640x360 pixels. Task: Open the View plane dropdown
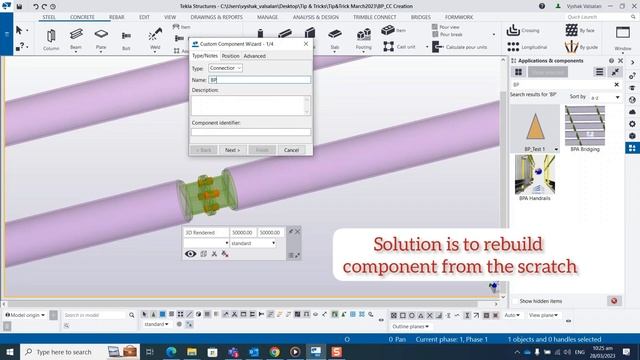pos(543,315)
